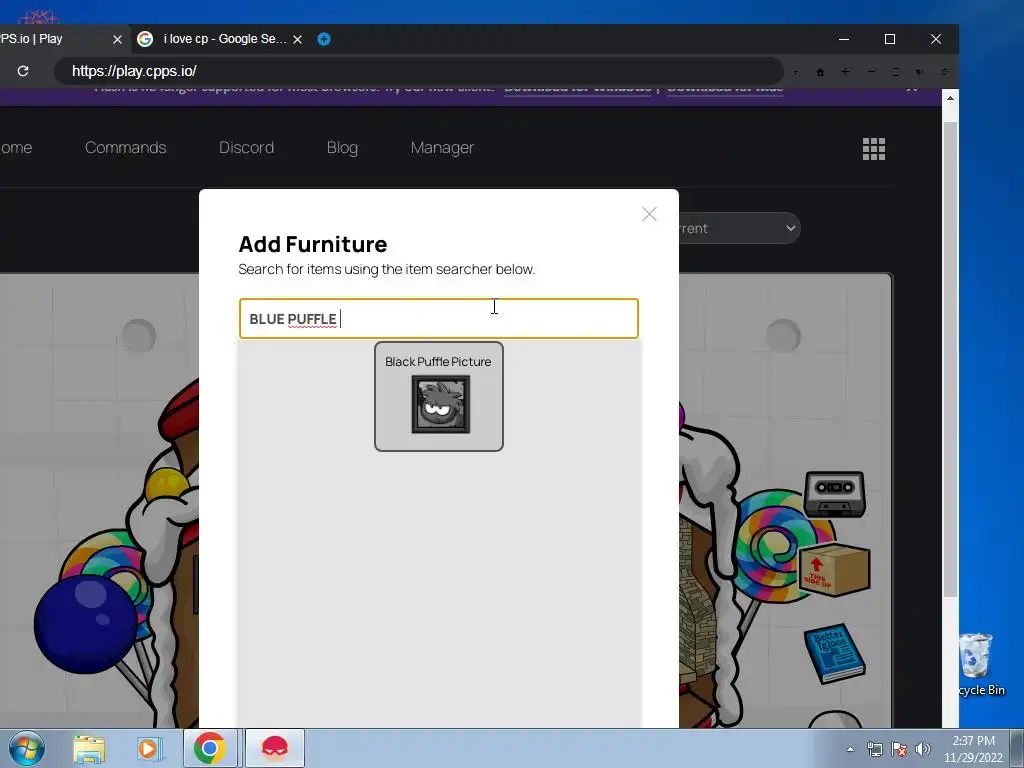Show hidden system tray icons

[850, 749]
